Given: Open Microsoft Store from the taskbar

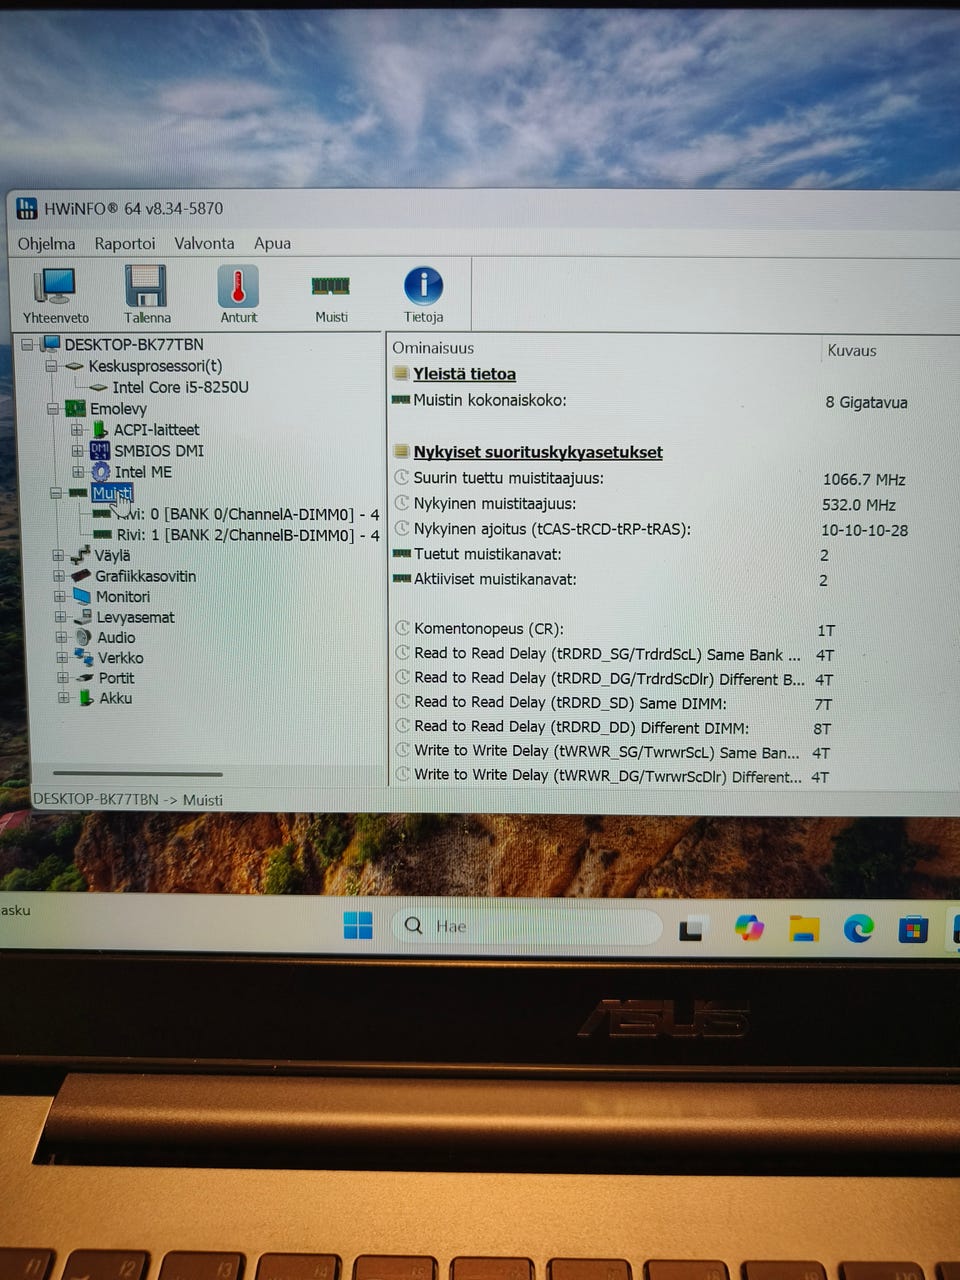Looking at the screenshot, I should (911, 930).
